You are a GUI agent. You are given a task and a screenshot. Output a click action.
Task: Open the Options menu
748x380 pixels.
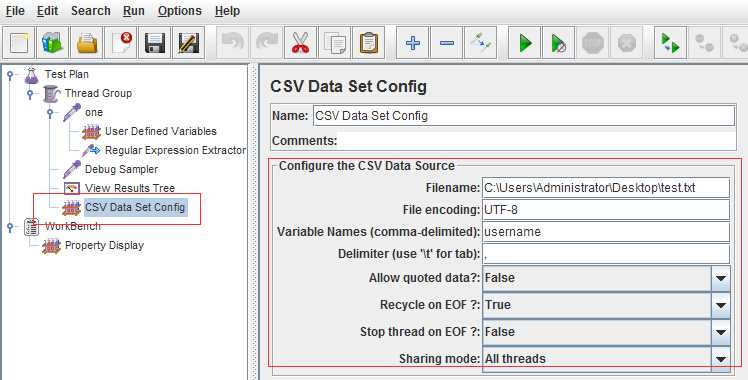pyautogui.click(x=180, y=10)
